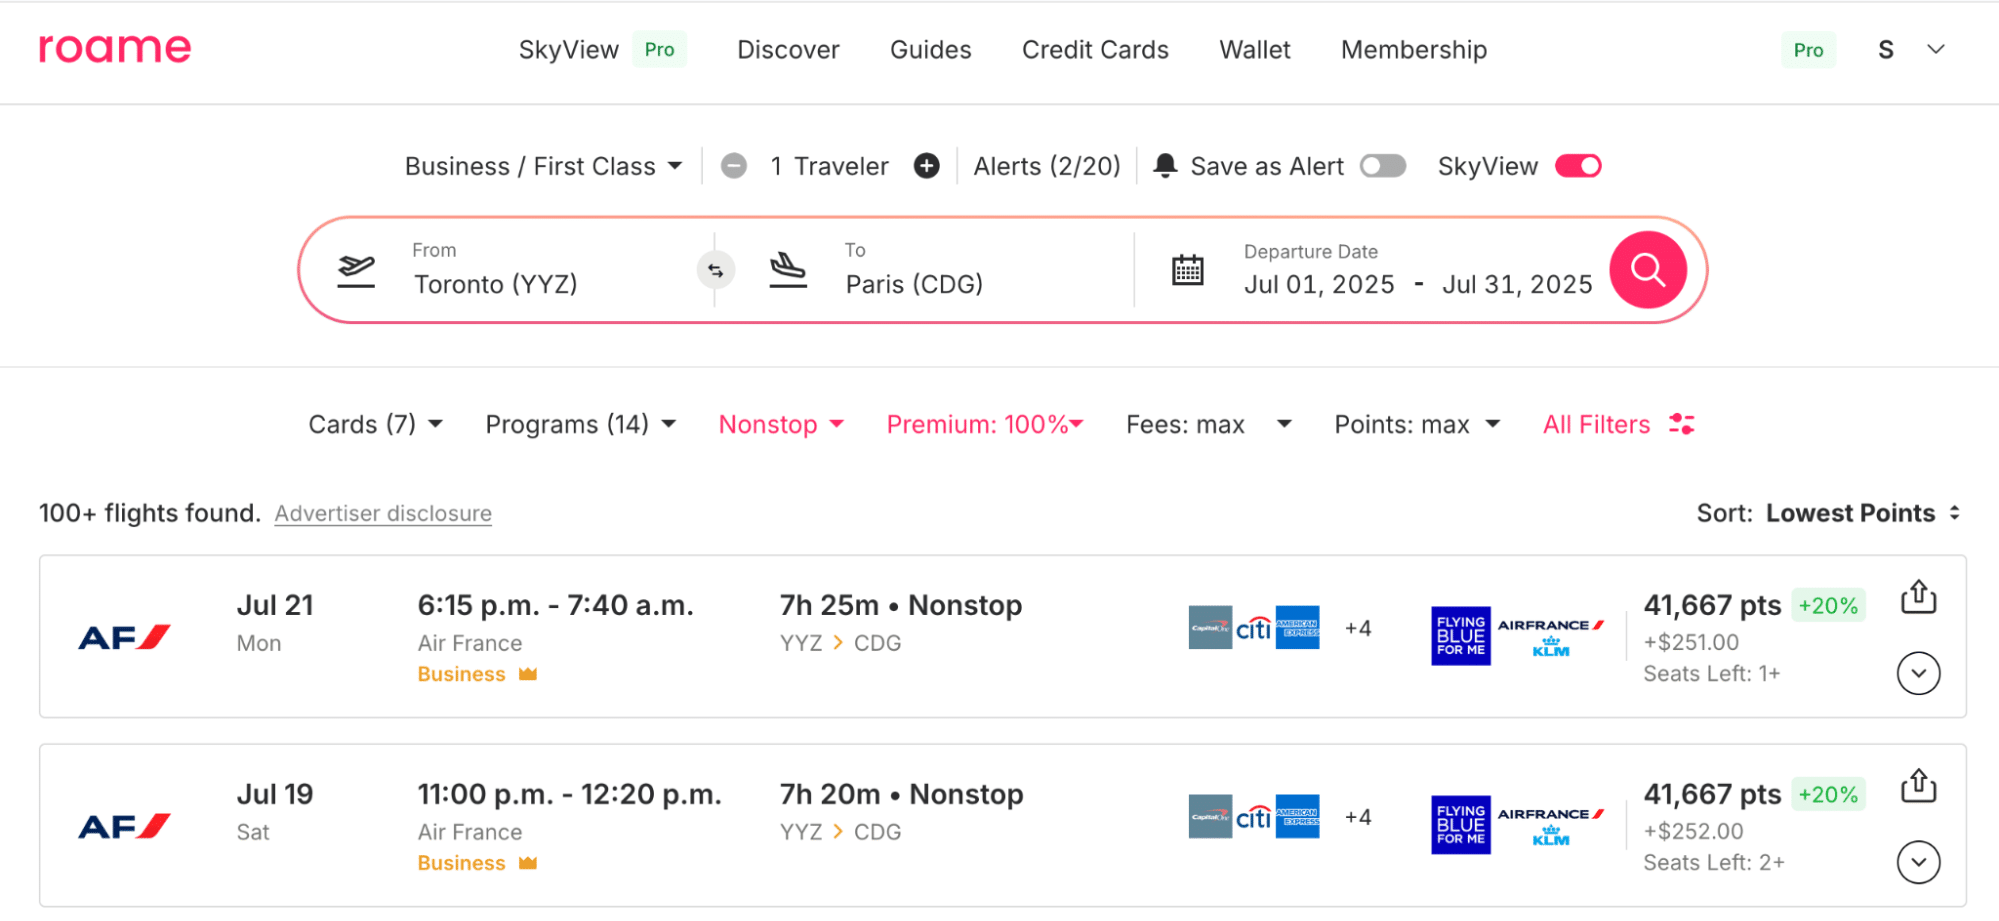This screenshot has height=921, width=1999.
Task: Expand Jul 21 flight details chevron
Action: click(1917, 673)
